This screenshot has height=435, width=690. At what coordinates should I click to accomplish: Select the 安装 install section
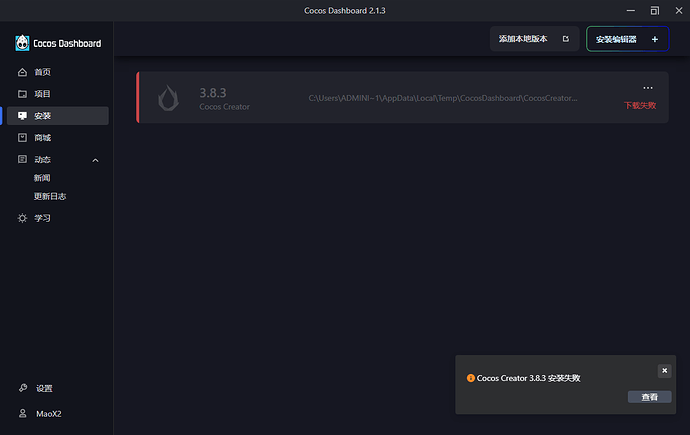58,116
